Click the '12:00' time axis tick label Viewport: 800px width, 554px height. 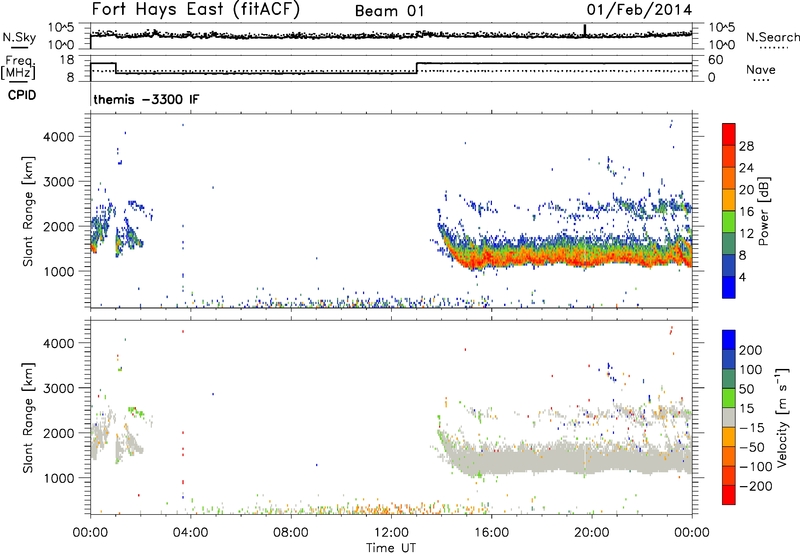point(391,533)
